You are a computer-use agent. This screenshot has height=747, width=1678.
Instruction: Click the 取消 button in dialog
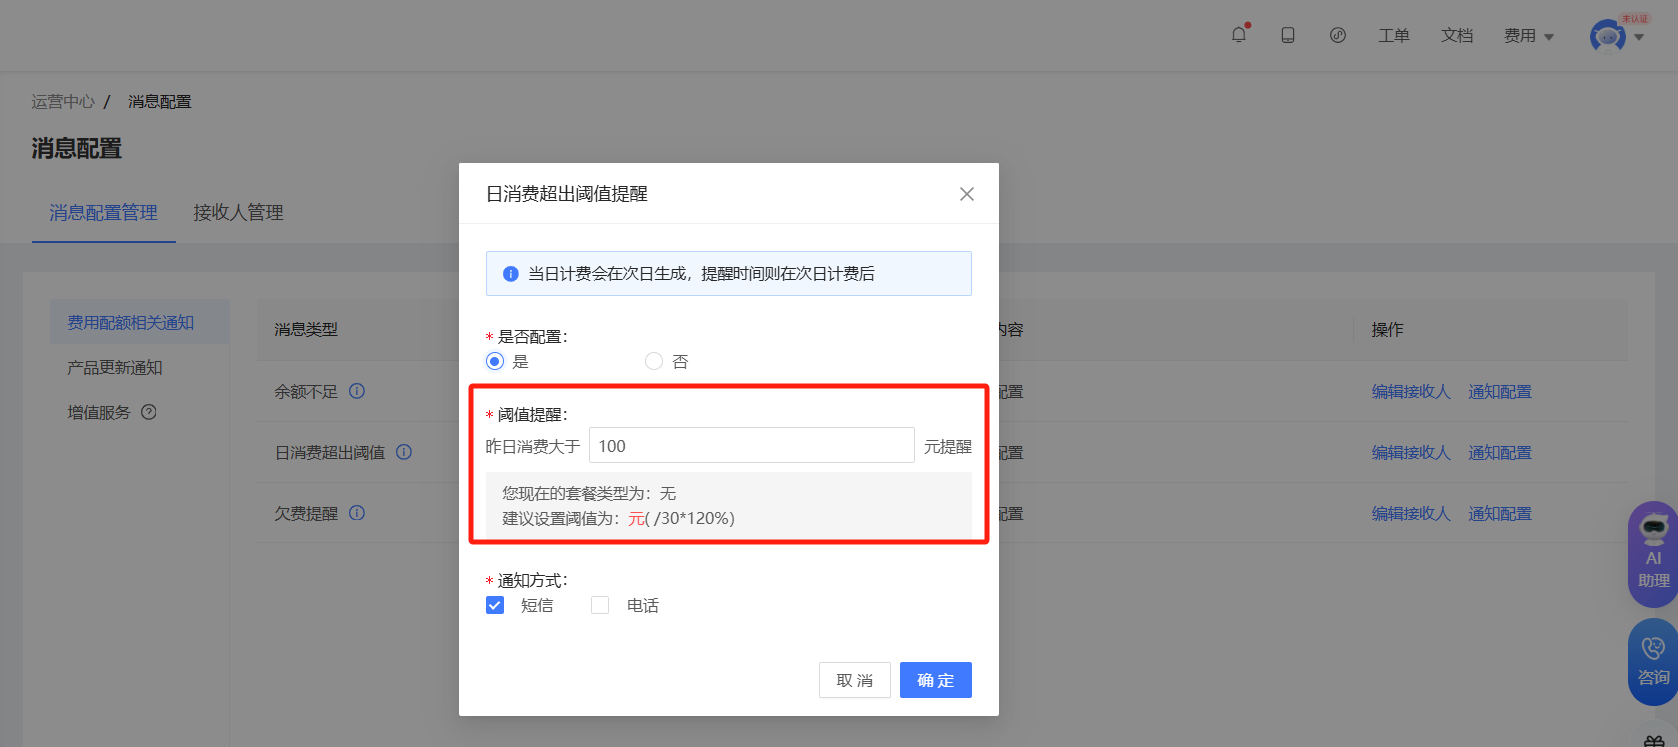pos(854,680)
